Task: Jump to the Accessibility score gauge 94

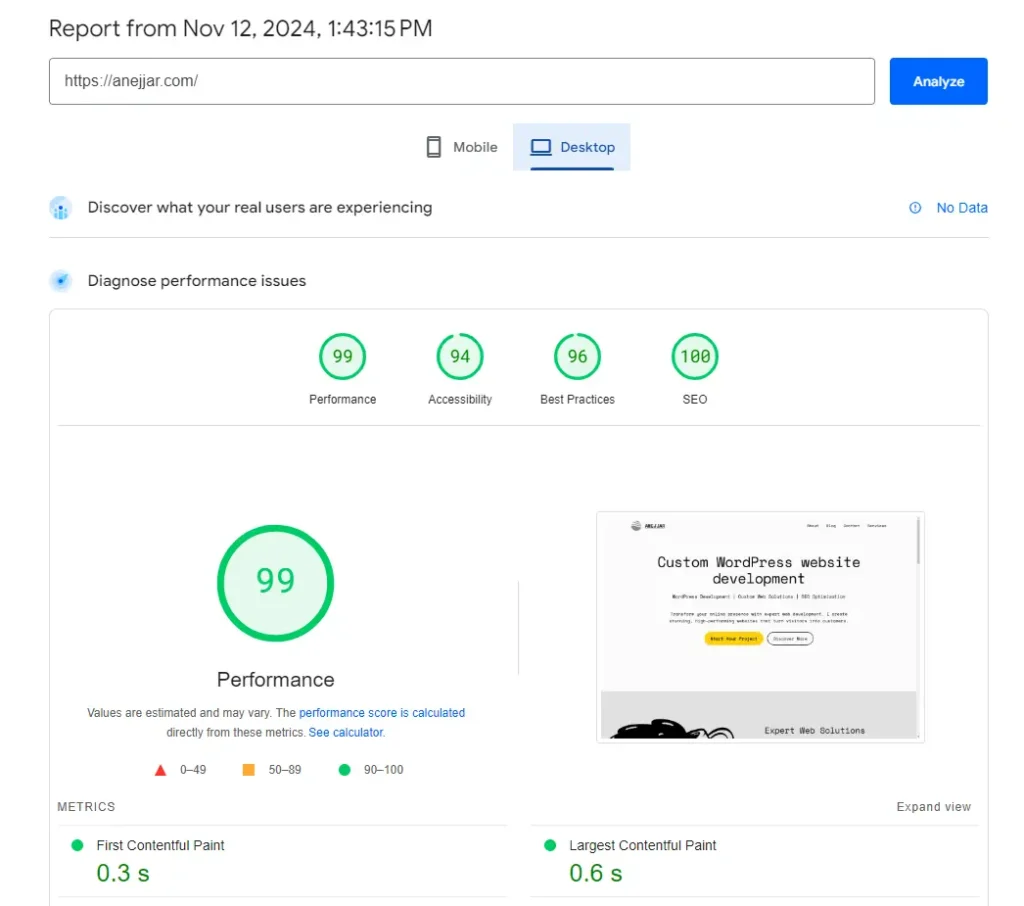Action: pos(460,356)
